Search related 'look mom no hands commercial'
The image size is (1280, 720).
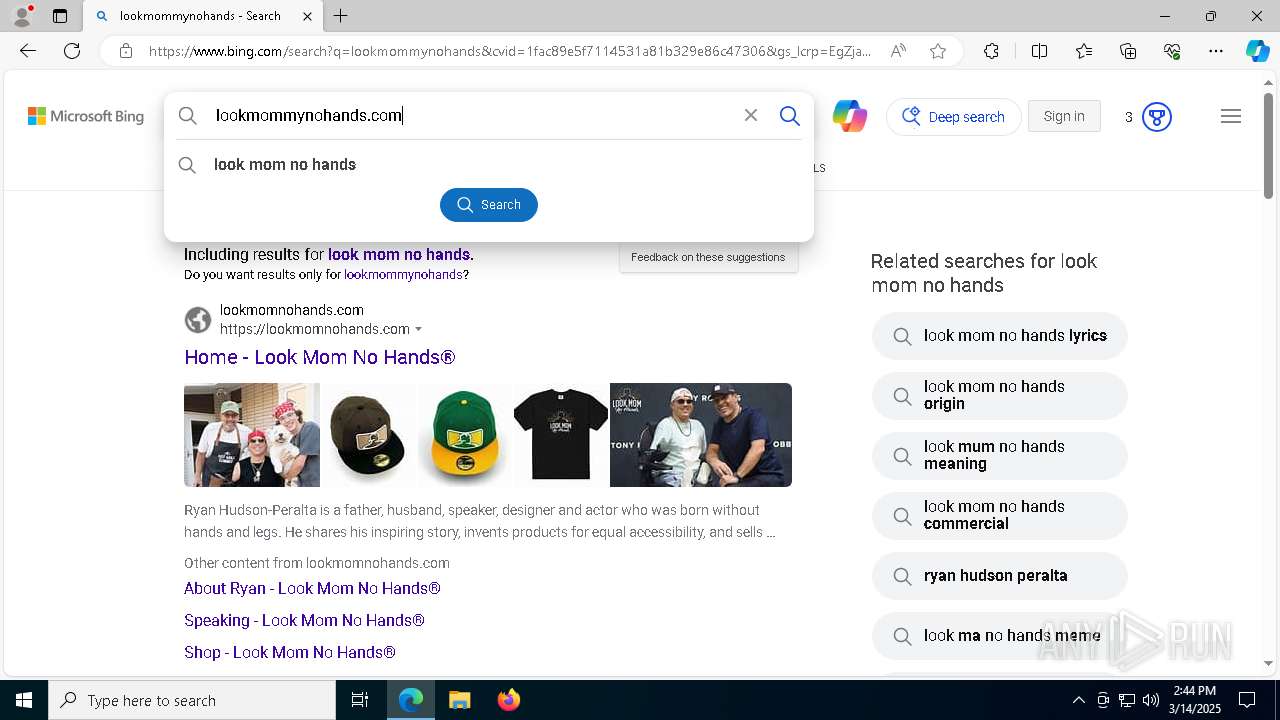1000,515
